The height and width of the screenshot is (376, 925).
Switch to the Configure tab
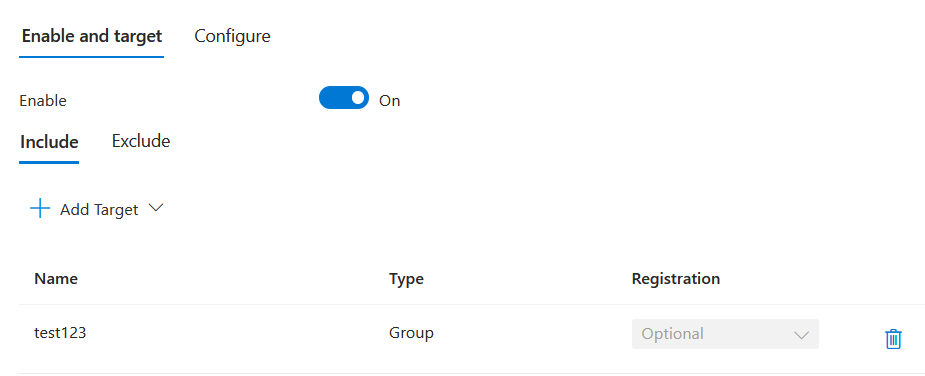[x=232, y=36]
